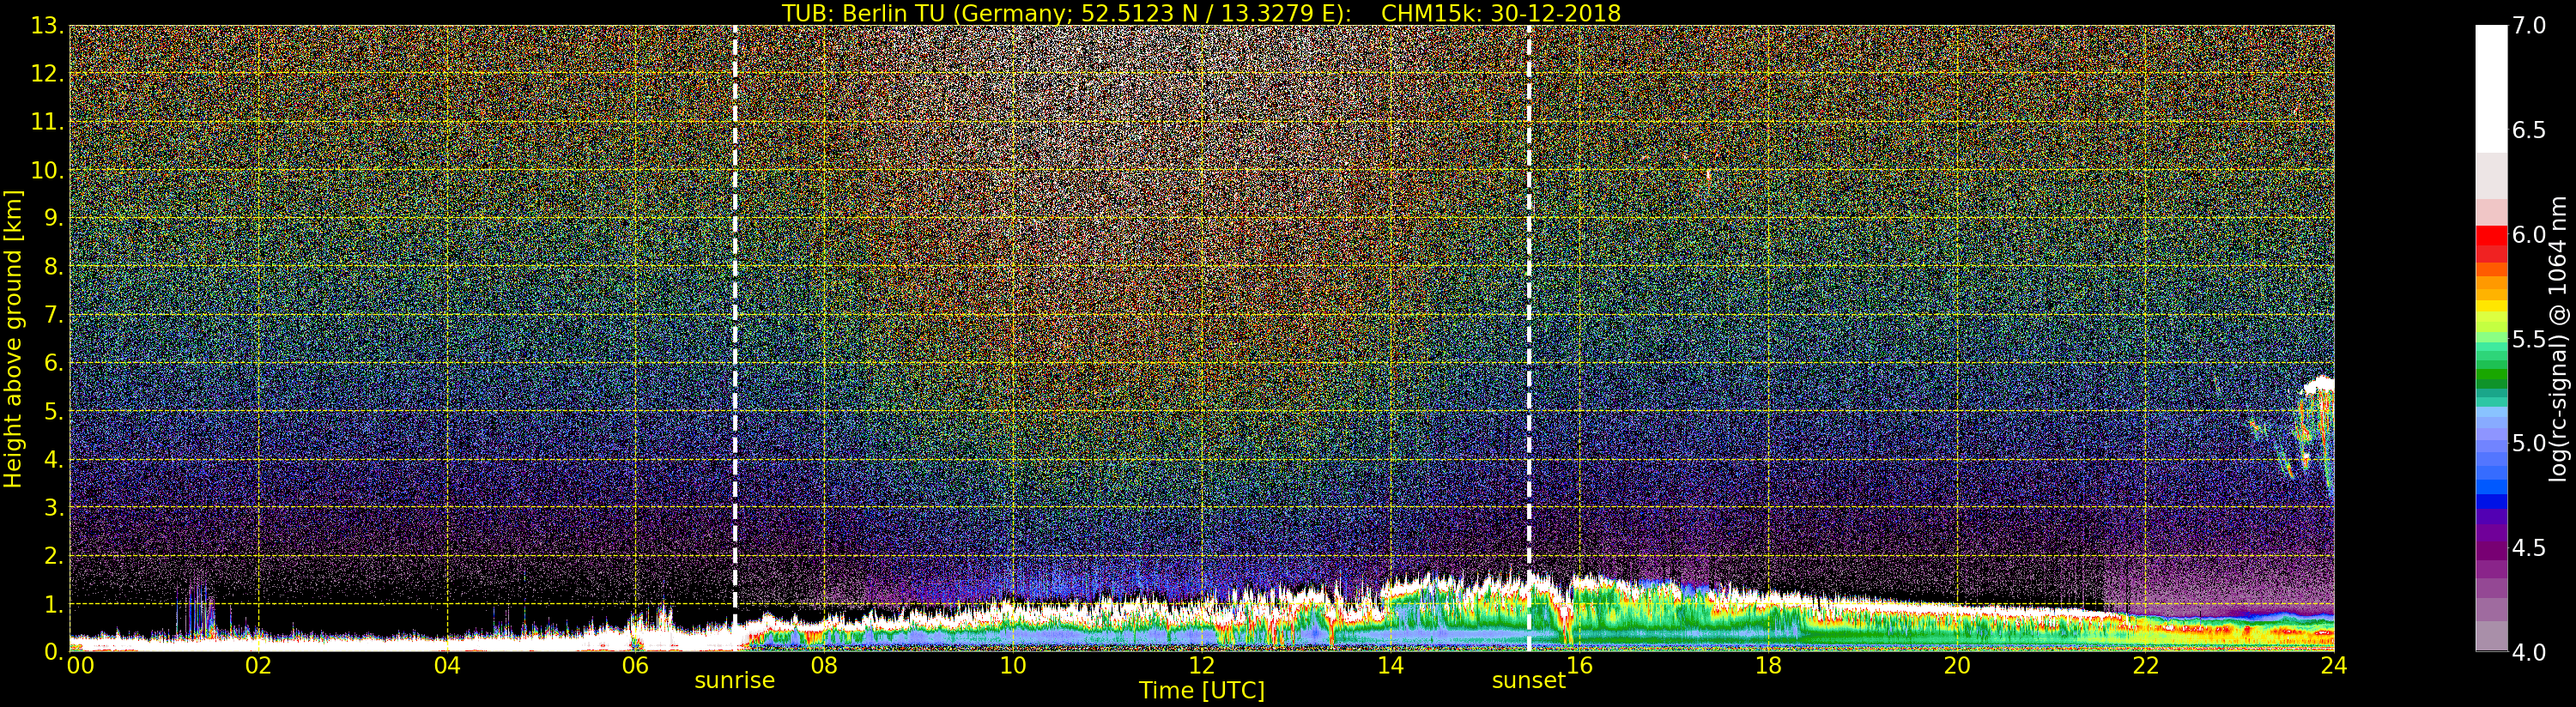Select the 'Height above ground [km]' axis label

point(13,339)
